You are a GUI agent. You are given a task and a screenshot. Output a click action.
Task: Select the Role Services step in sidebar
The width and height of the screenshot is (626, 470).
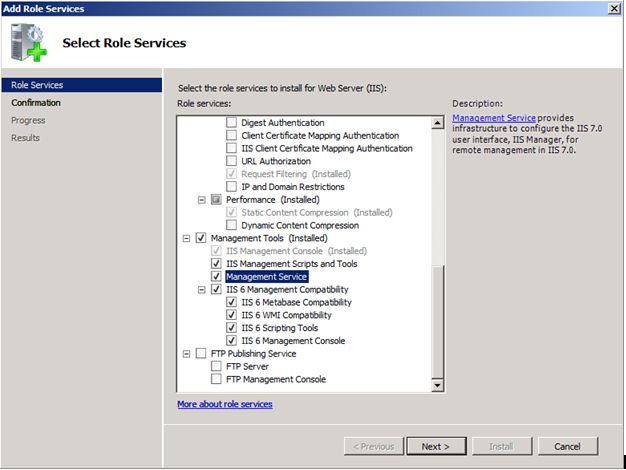[37, 86]
